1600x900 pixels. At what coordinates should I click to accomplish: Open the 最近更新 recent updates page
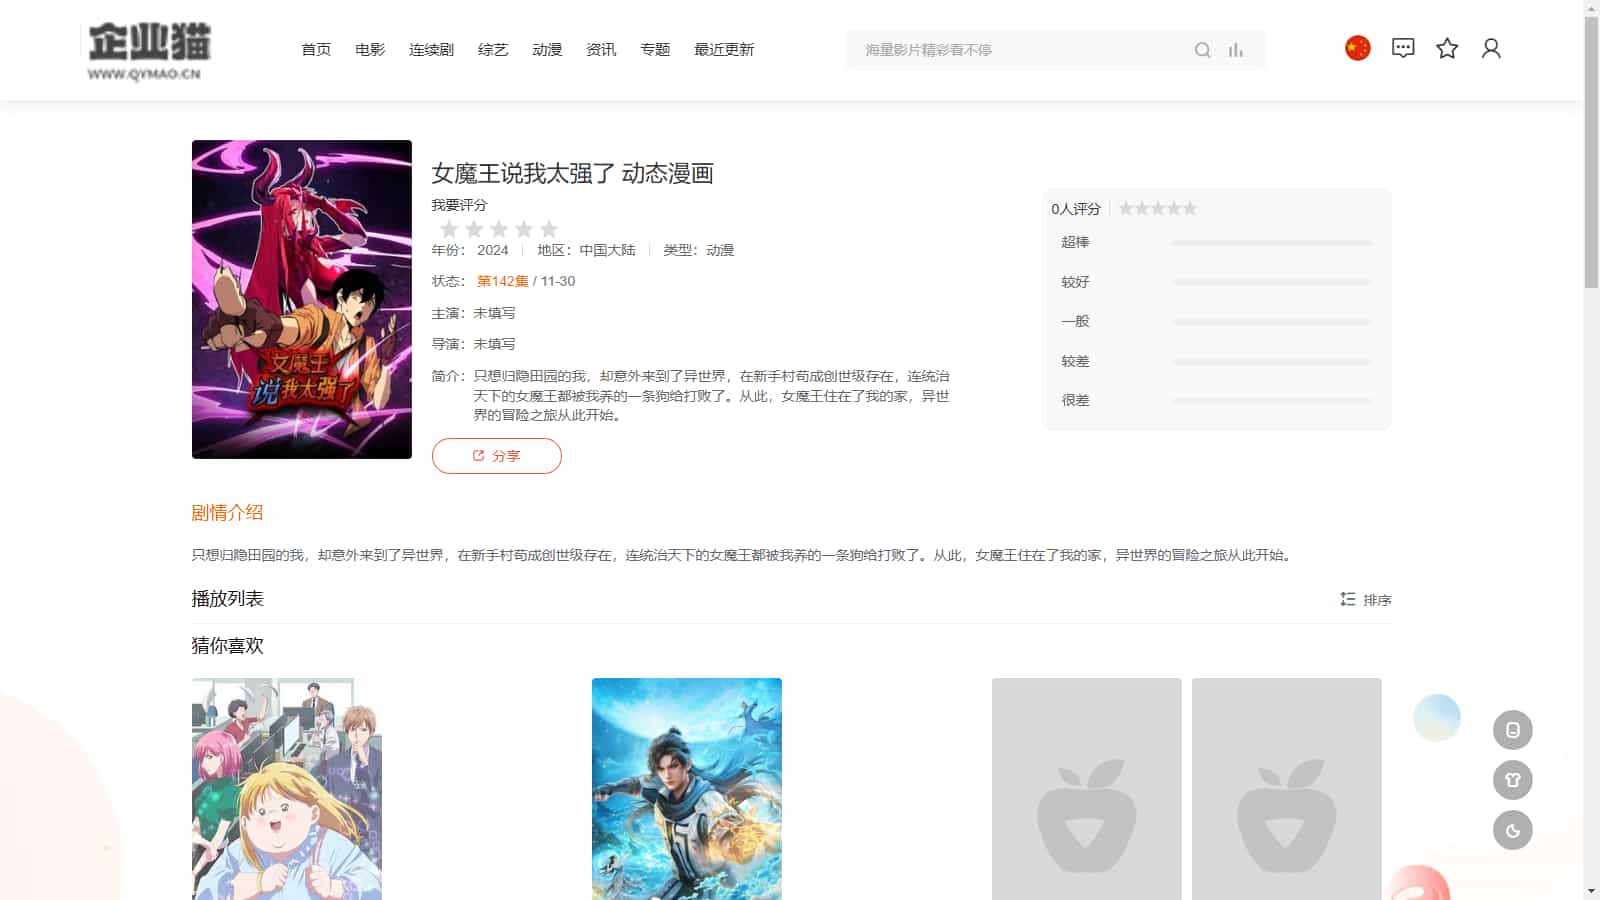[724, 50]
